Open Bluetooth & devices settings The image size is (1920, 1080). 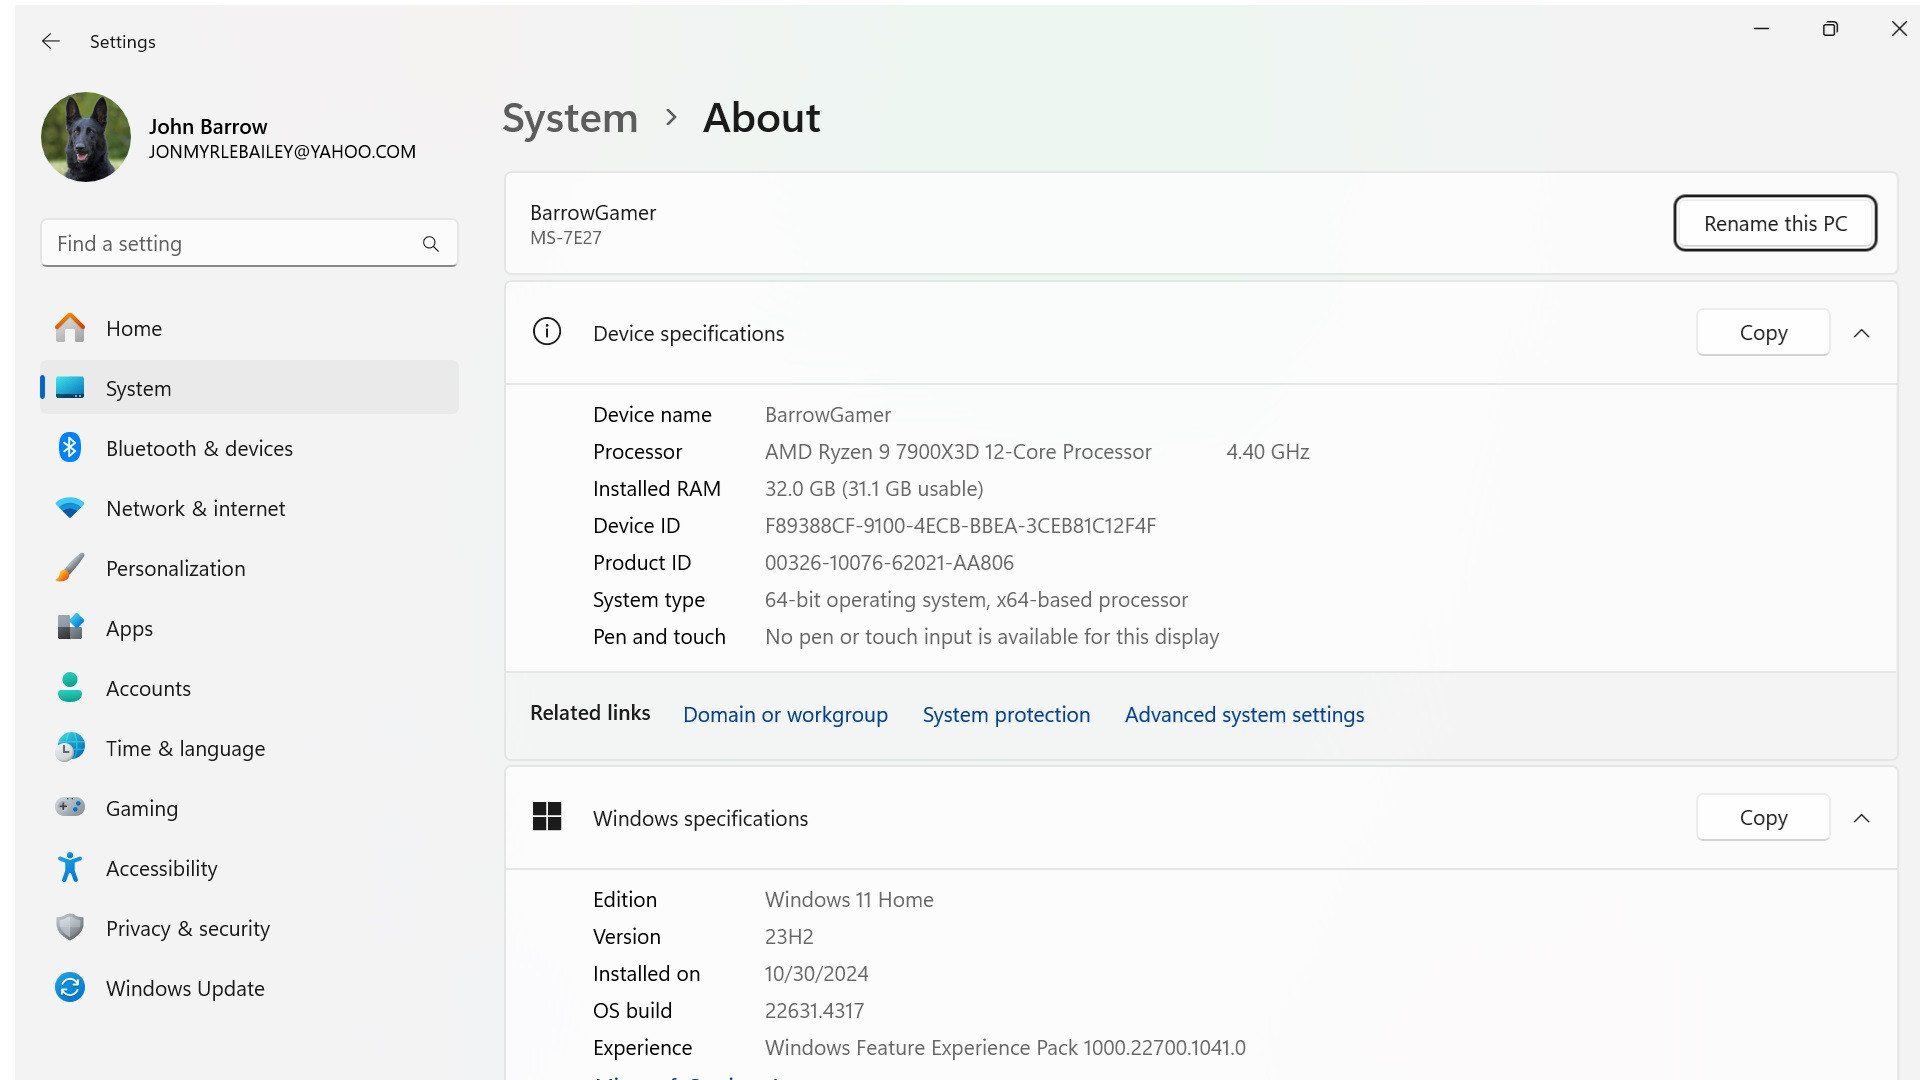click(249, 448)
